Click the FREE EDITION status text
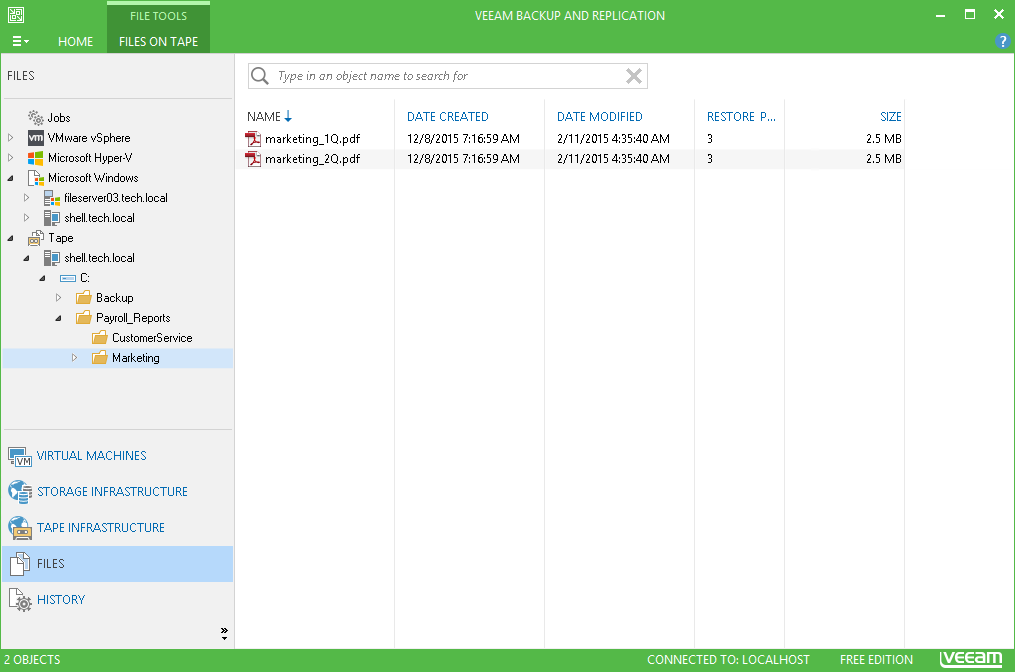The height and width of the screenshot is (672, 1015). (x=876, y=660)
